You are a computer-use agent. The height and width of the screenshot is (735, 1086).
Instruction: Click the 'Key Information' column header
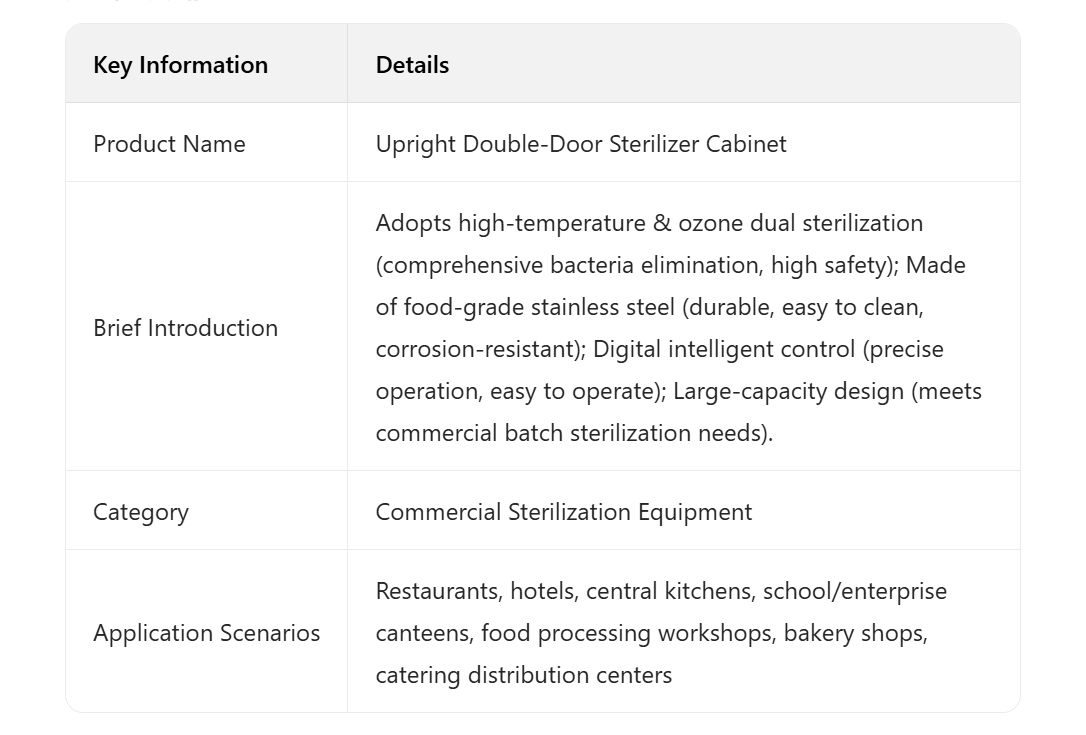point(180,65)
